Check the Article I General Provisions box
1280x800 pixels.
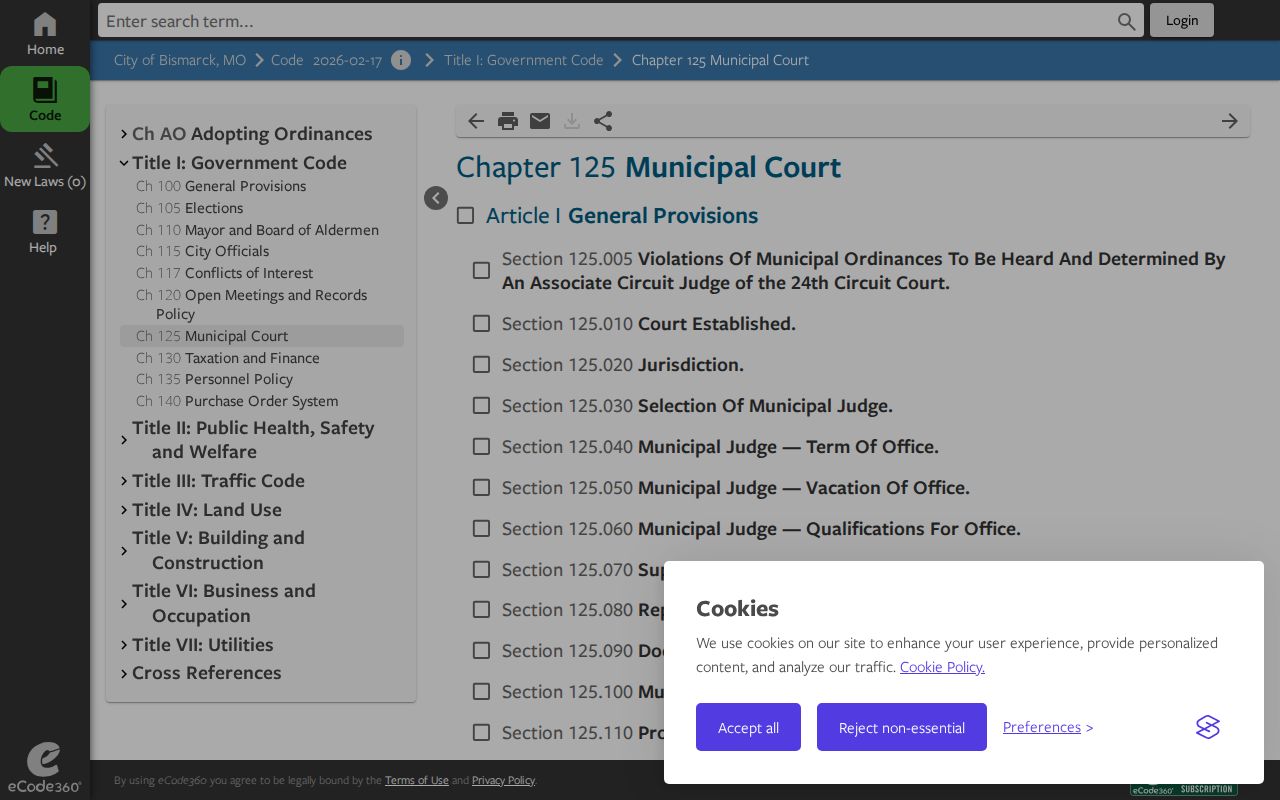point(465,216)
